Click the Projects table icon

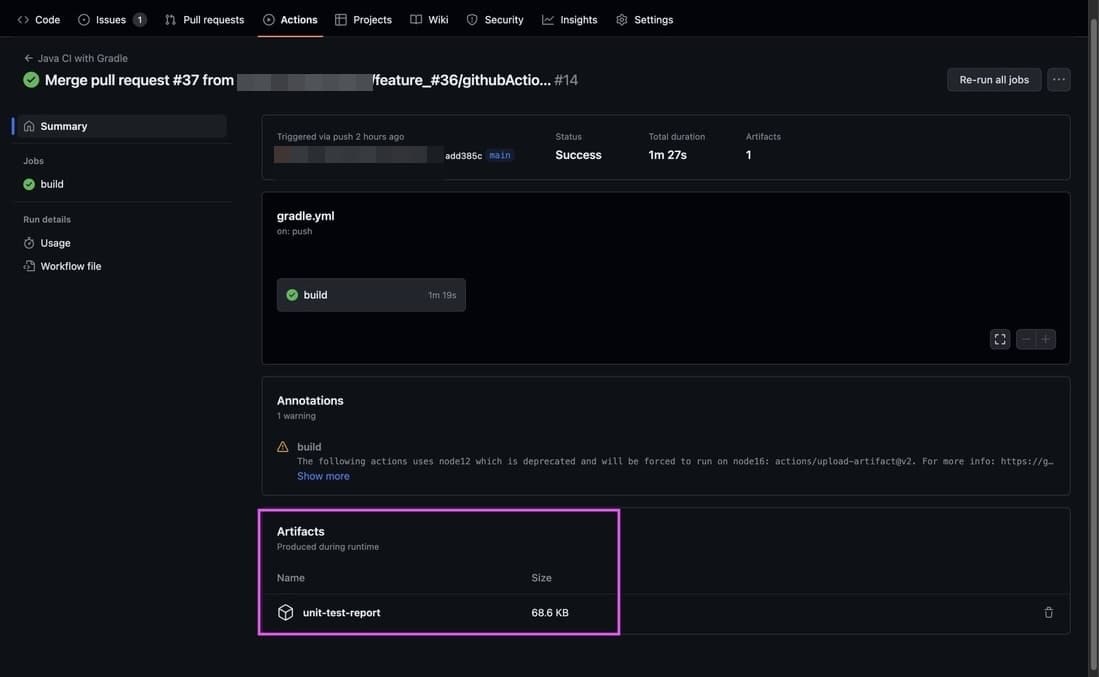point(341,20)
